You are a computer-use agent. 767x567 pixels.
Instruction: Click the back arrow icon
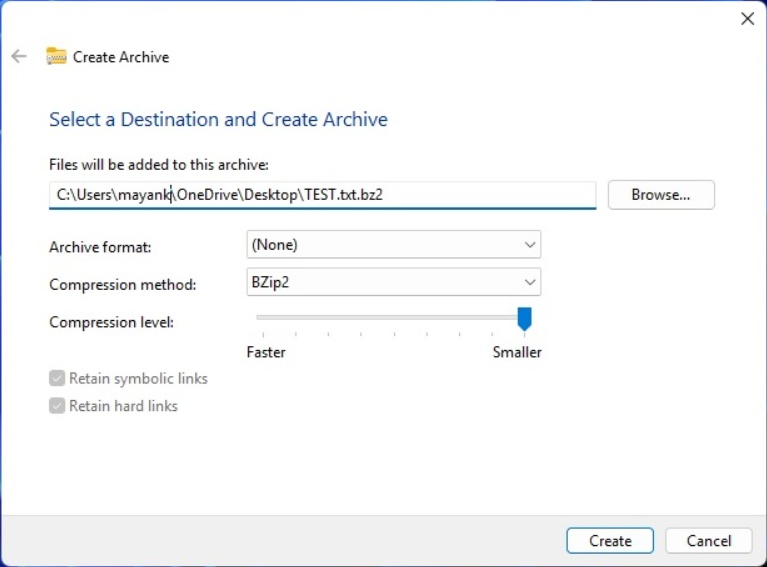(x=19, y=56)
